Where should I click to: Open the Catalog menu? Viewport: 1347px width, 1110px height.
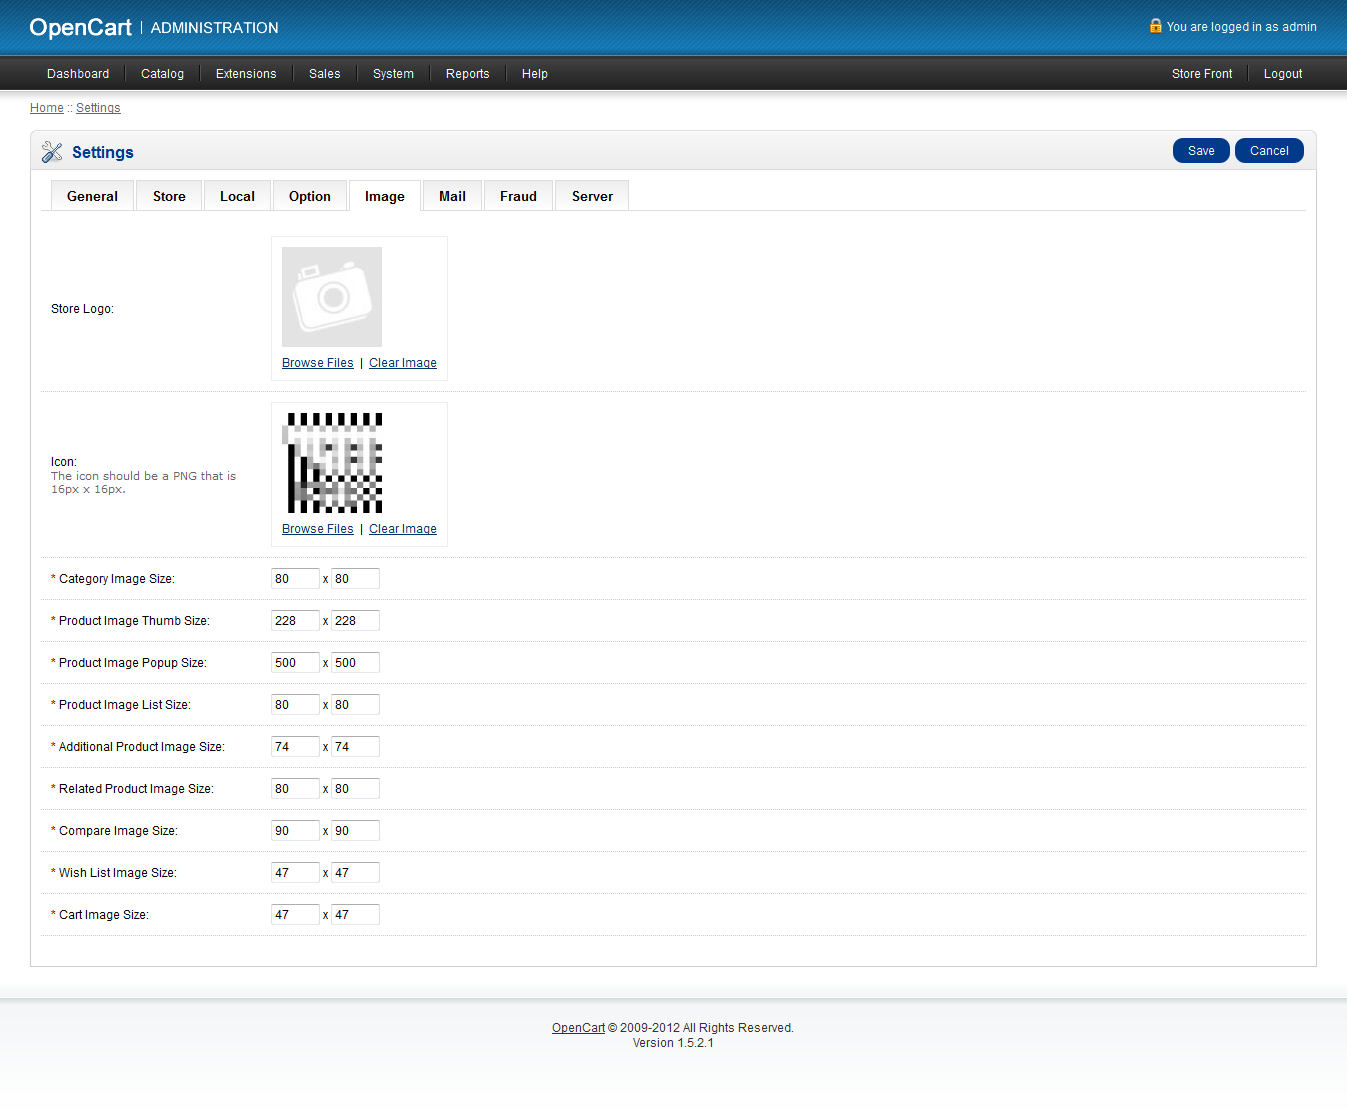pos(162,74)
